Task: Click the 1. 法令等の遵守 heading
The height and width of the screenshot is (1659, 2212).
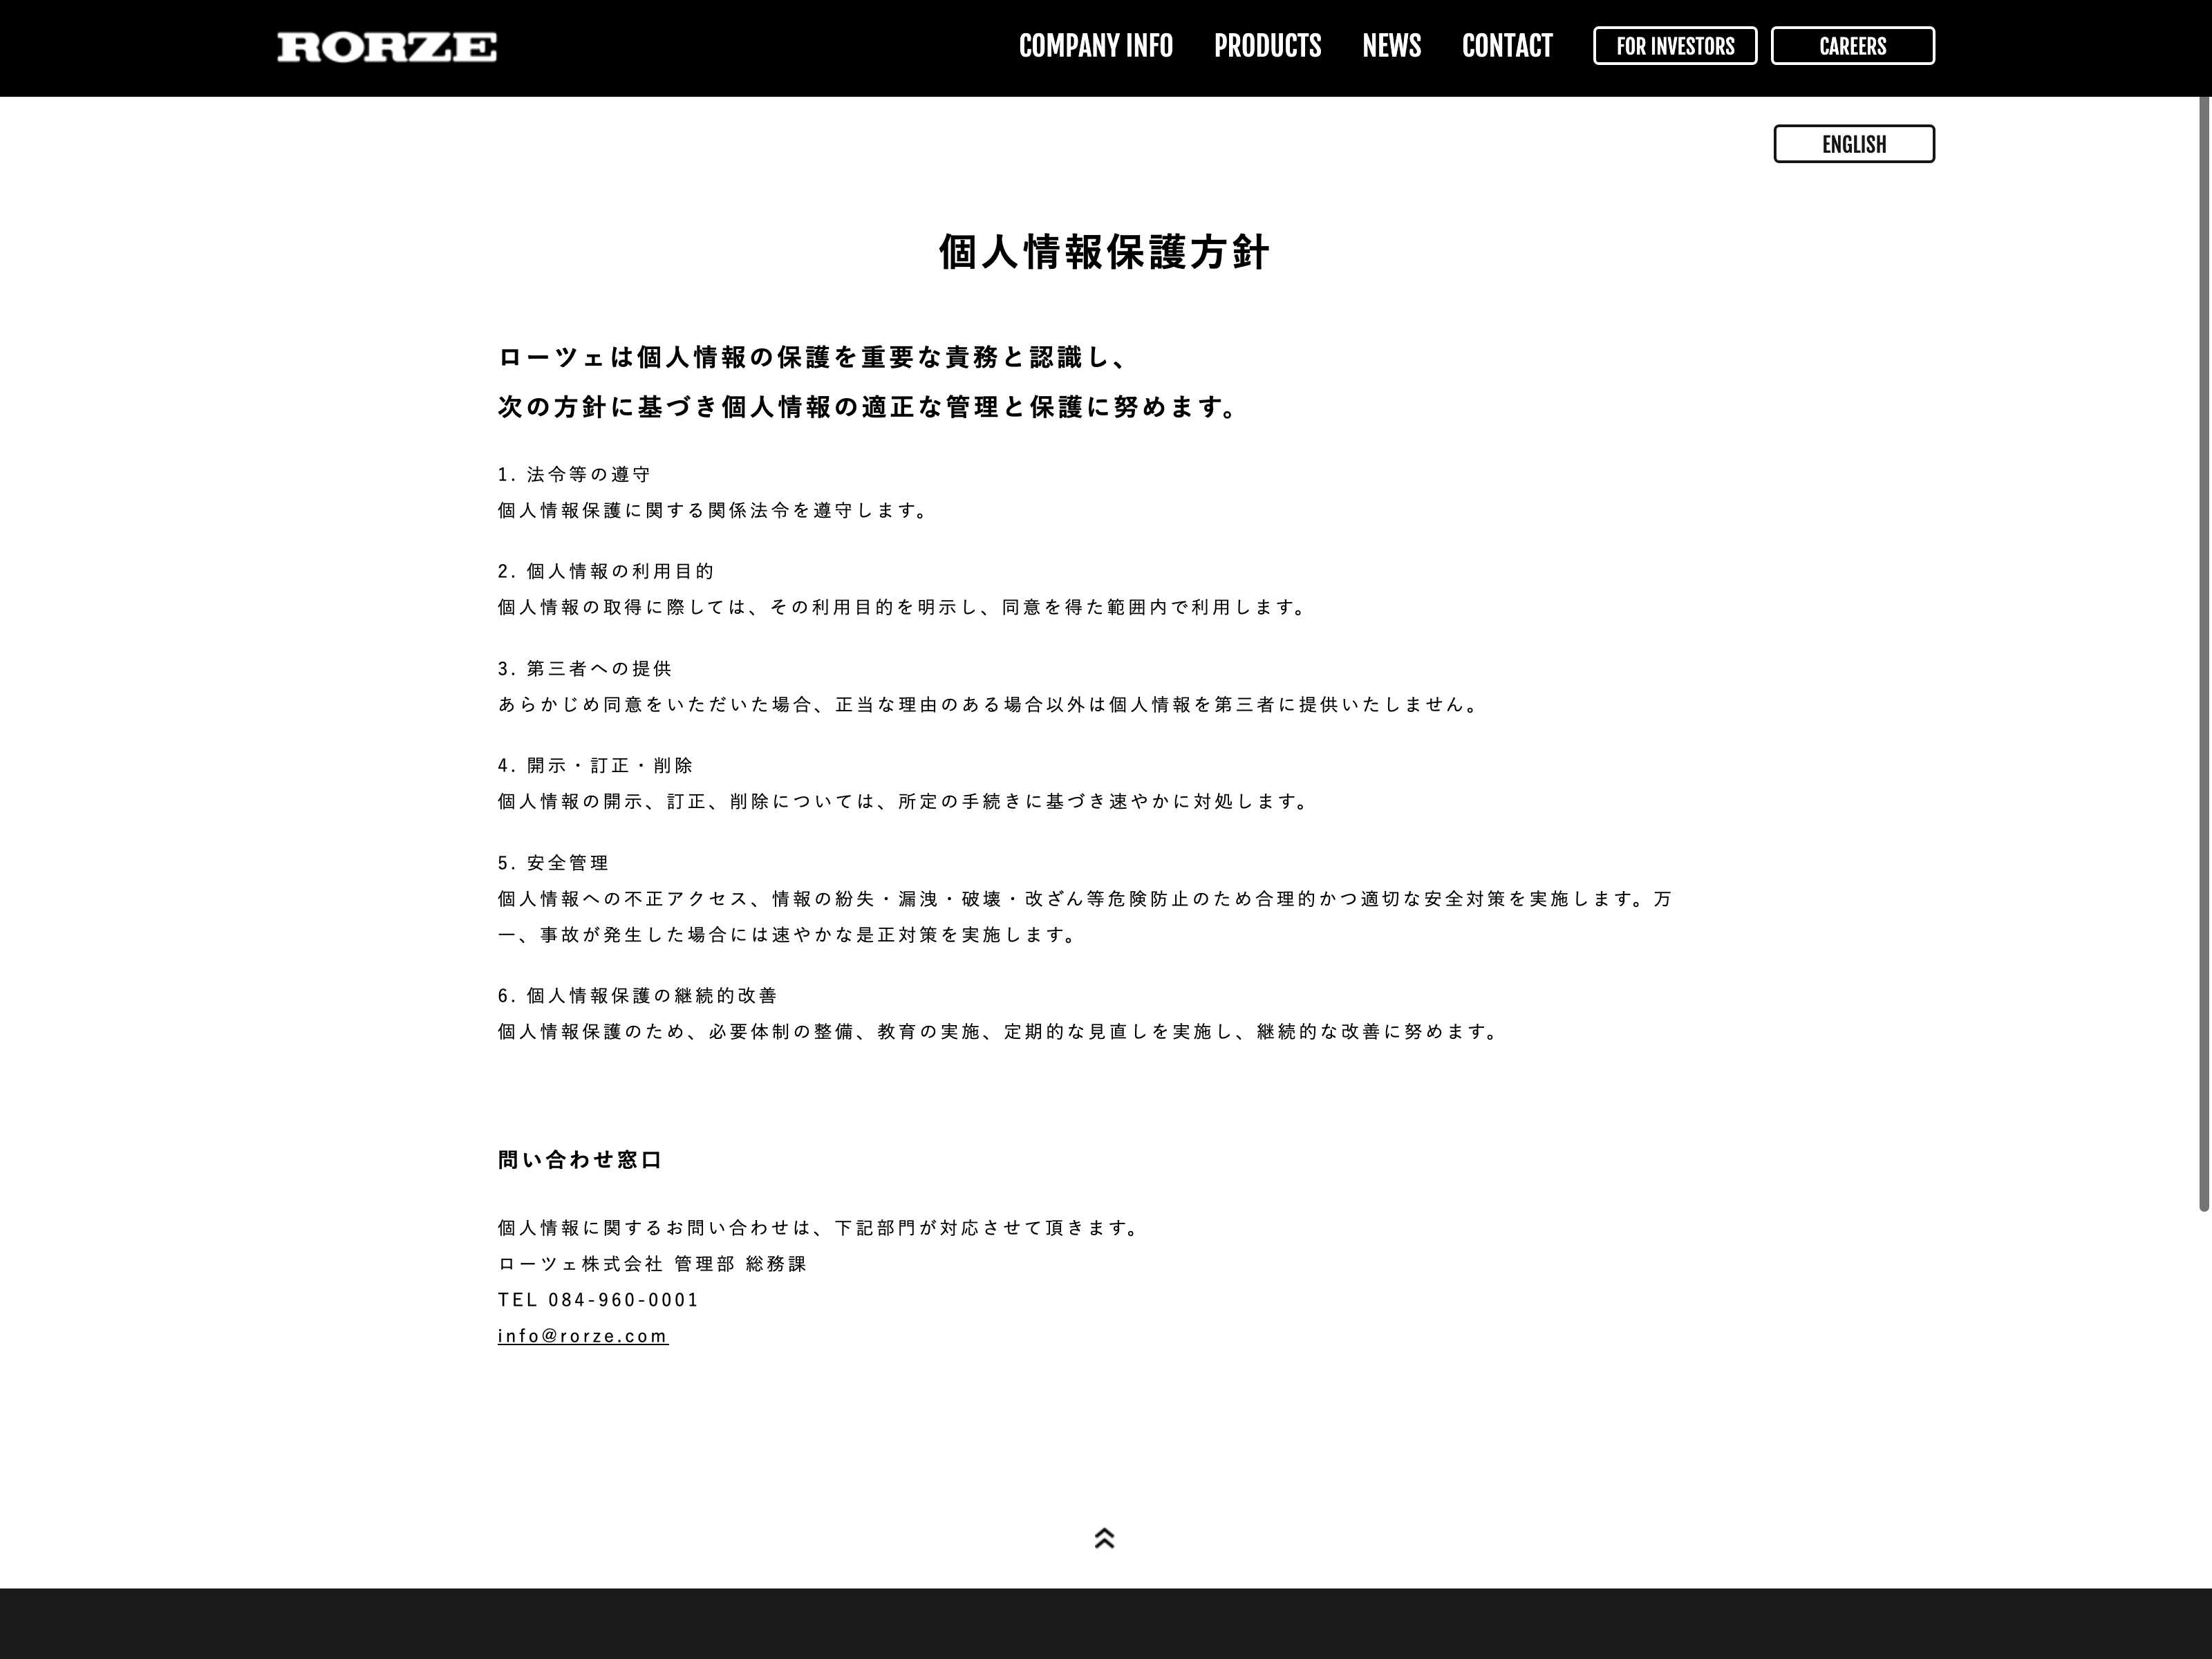Action: point(574,474)
